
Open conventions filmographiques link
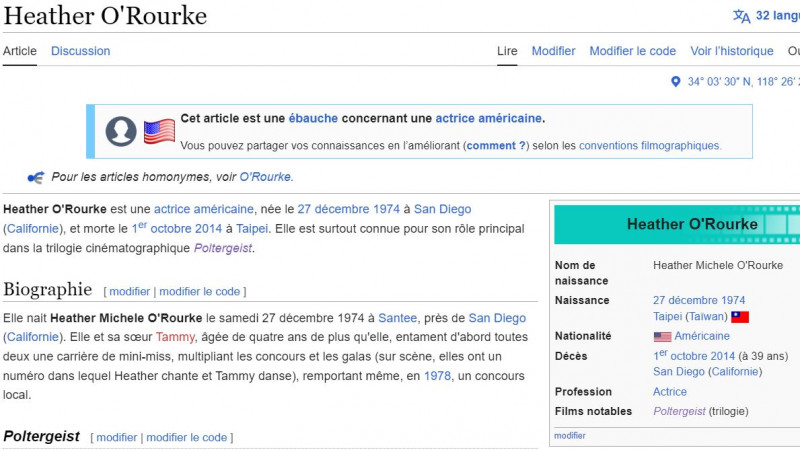click(x=649, y=146)
